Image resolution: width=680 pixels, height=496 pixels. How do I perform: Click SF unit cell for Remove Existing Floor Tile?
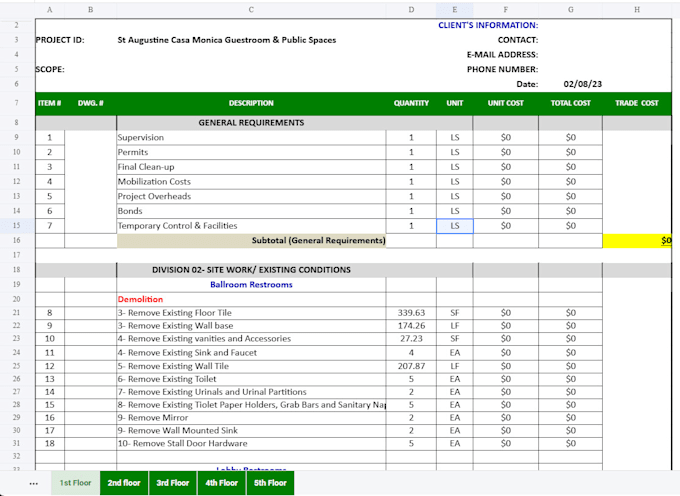pyautogui.click(x=454, y=313)
